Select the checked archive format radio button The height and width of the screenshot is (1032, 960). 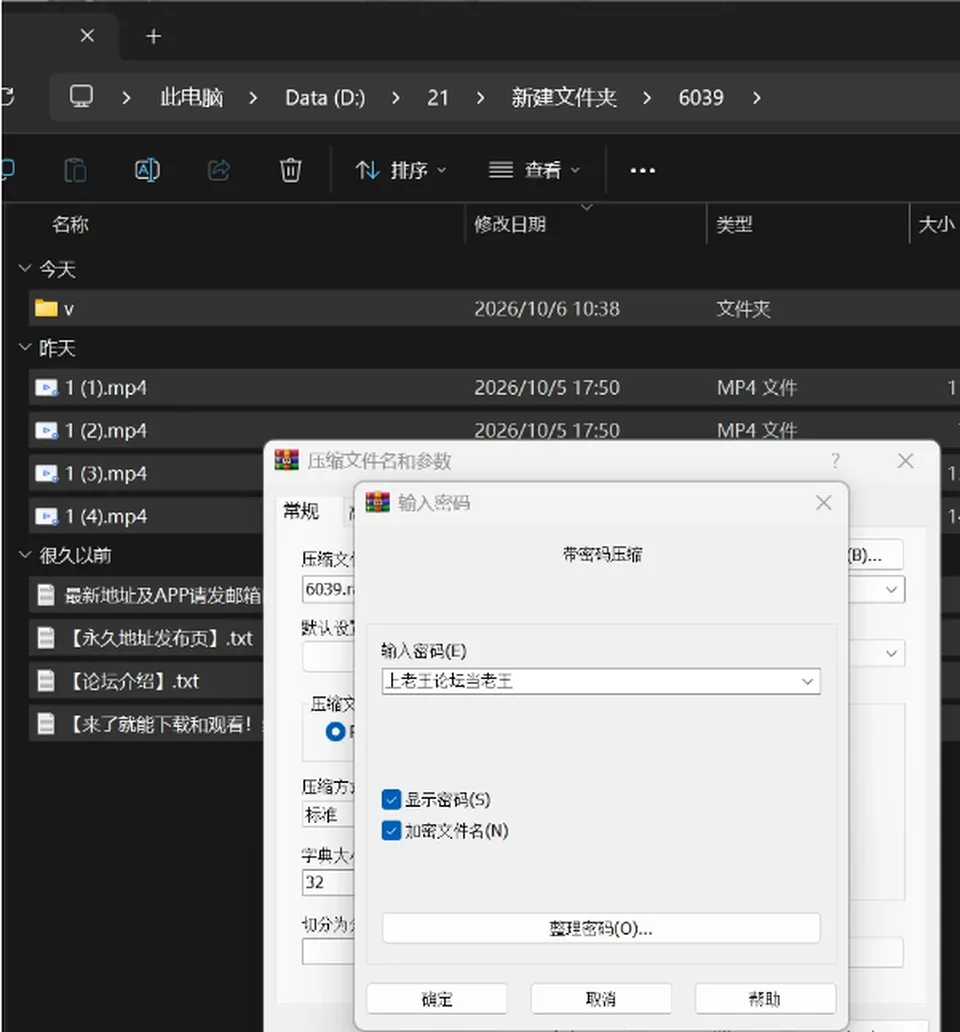(x=335, y=732)
